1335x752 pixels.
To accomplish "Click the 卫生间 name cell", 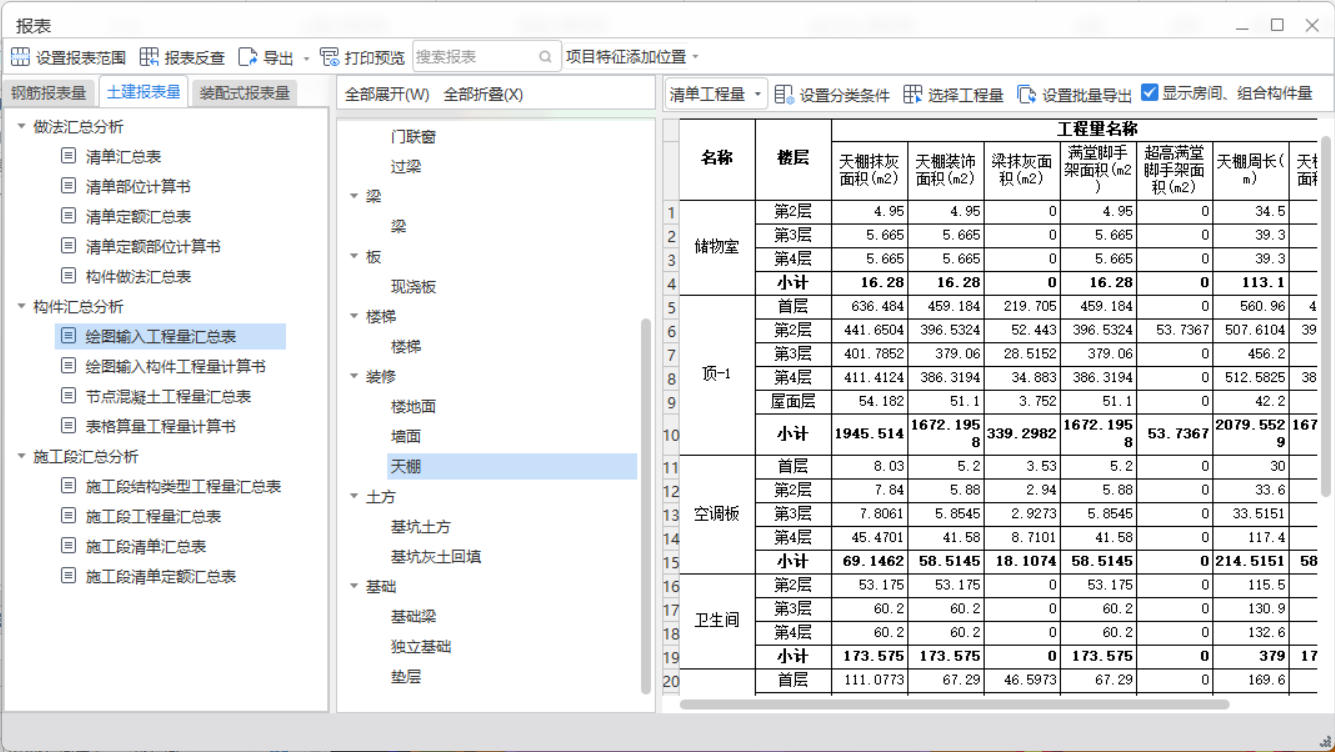I will coord(718,621).
